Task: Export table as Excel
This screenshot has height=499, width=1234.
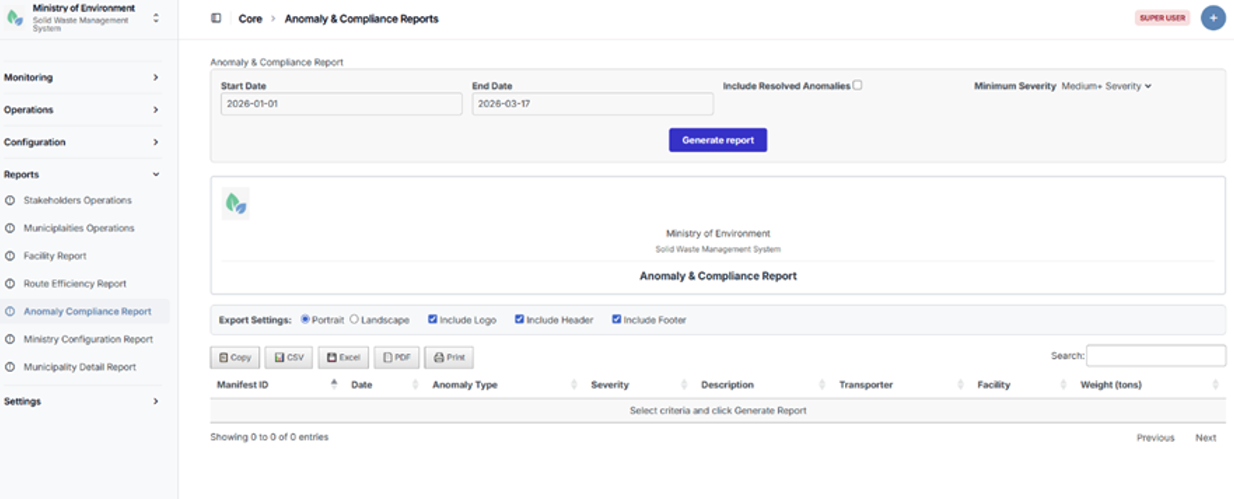Action: coord(343,357)
